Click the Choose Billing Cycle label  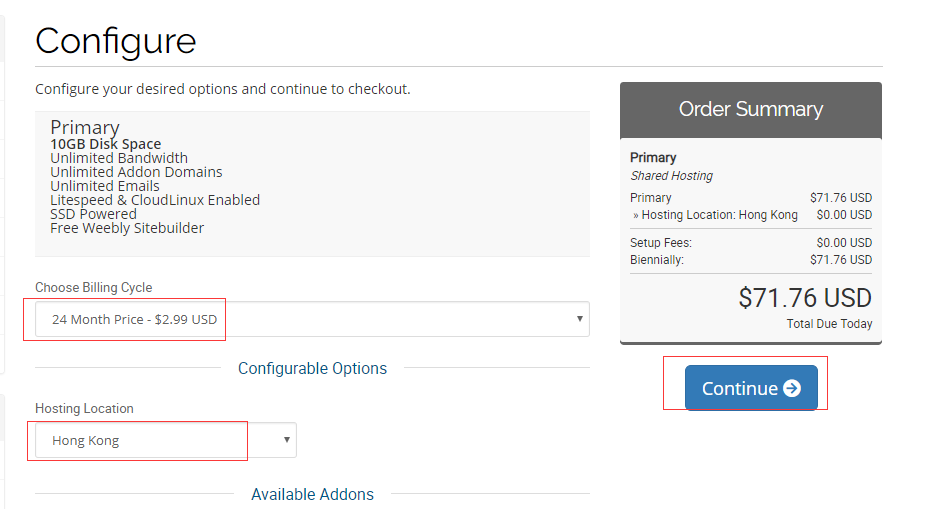tap(94, 288)
